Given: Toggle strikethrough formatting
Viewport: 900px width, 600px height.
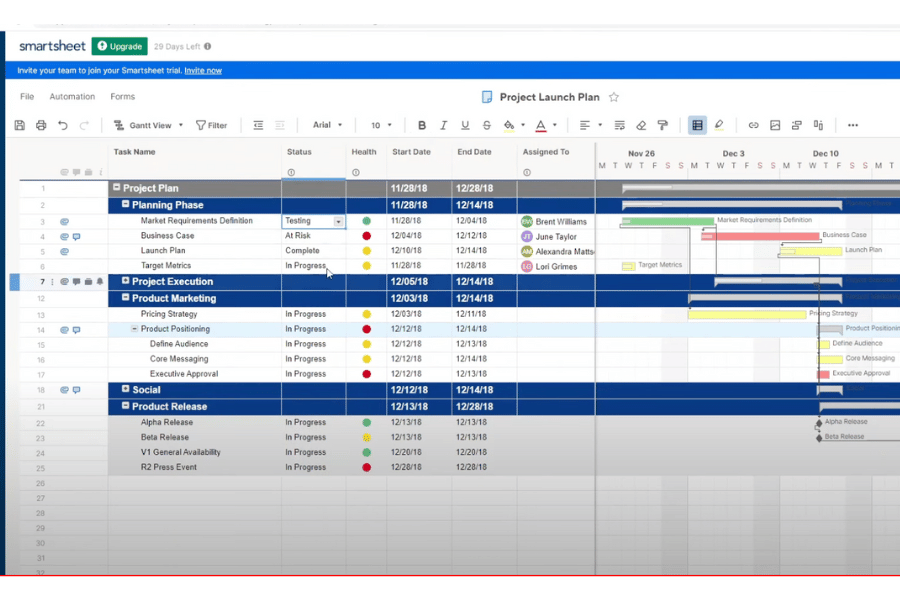Looking at the screenshot, I should click(487, 125).
